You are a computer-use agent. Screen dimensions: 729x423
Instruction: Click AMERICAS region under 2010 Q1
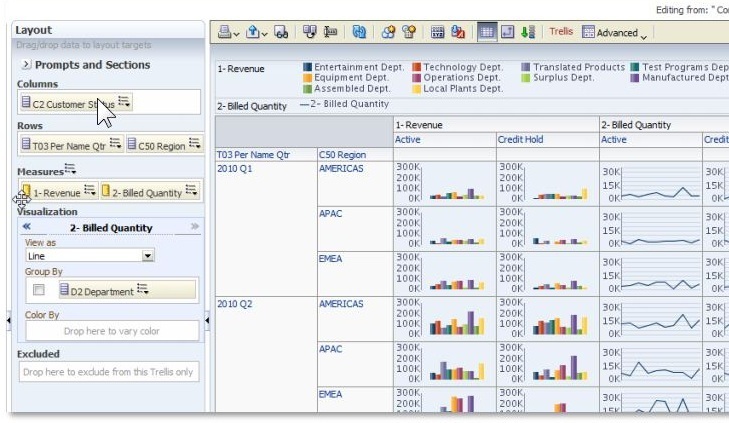pyautogui.click(x=341, y=168)
